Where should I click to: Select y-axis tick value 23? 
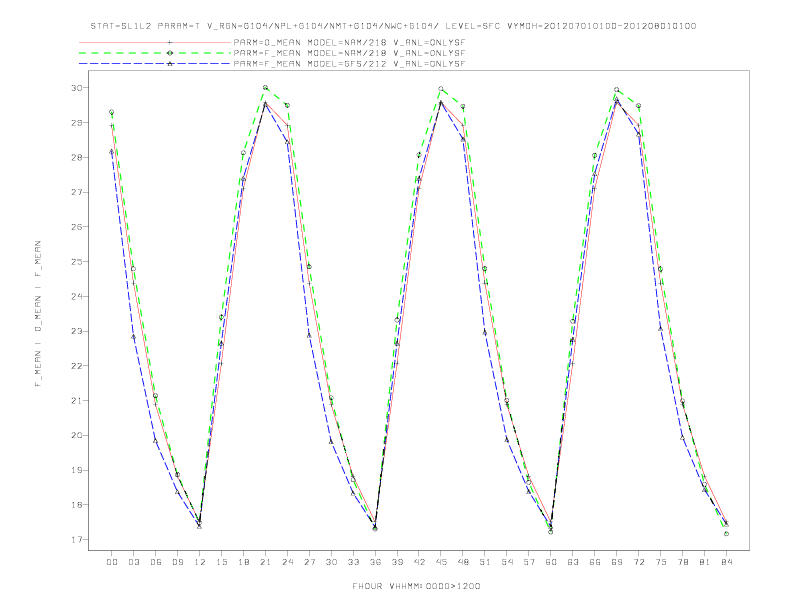point(77,331)
